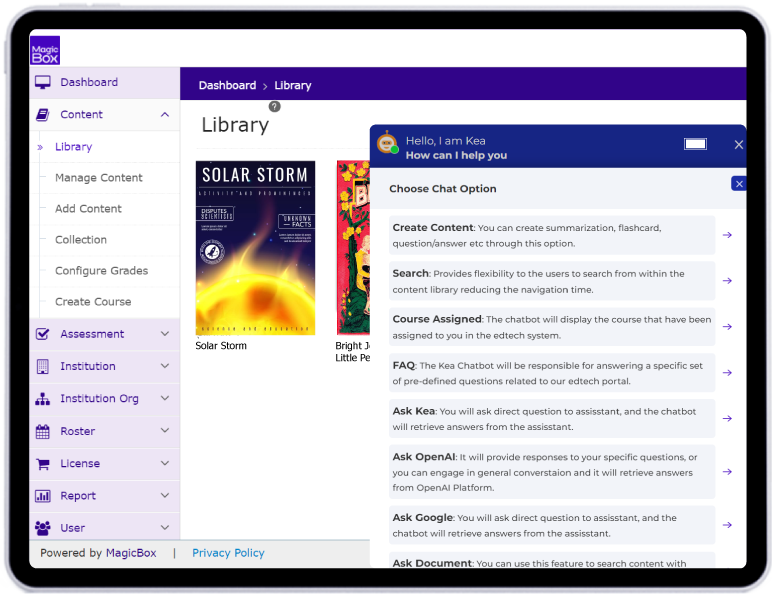Image resolution: width=772 pixels, height=598 pixels.
Task: Close the Kea chat panel
Action: pyautogui.click(x=739, y=145)
